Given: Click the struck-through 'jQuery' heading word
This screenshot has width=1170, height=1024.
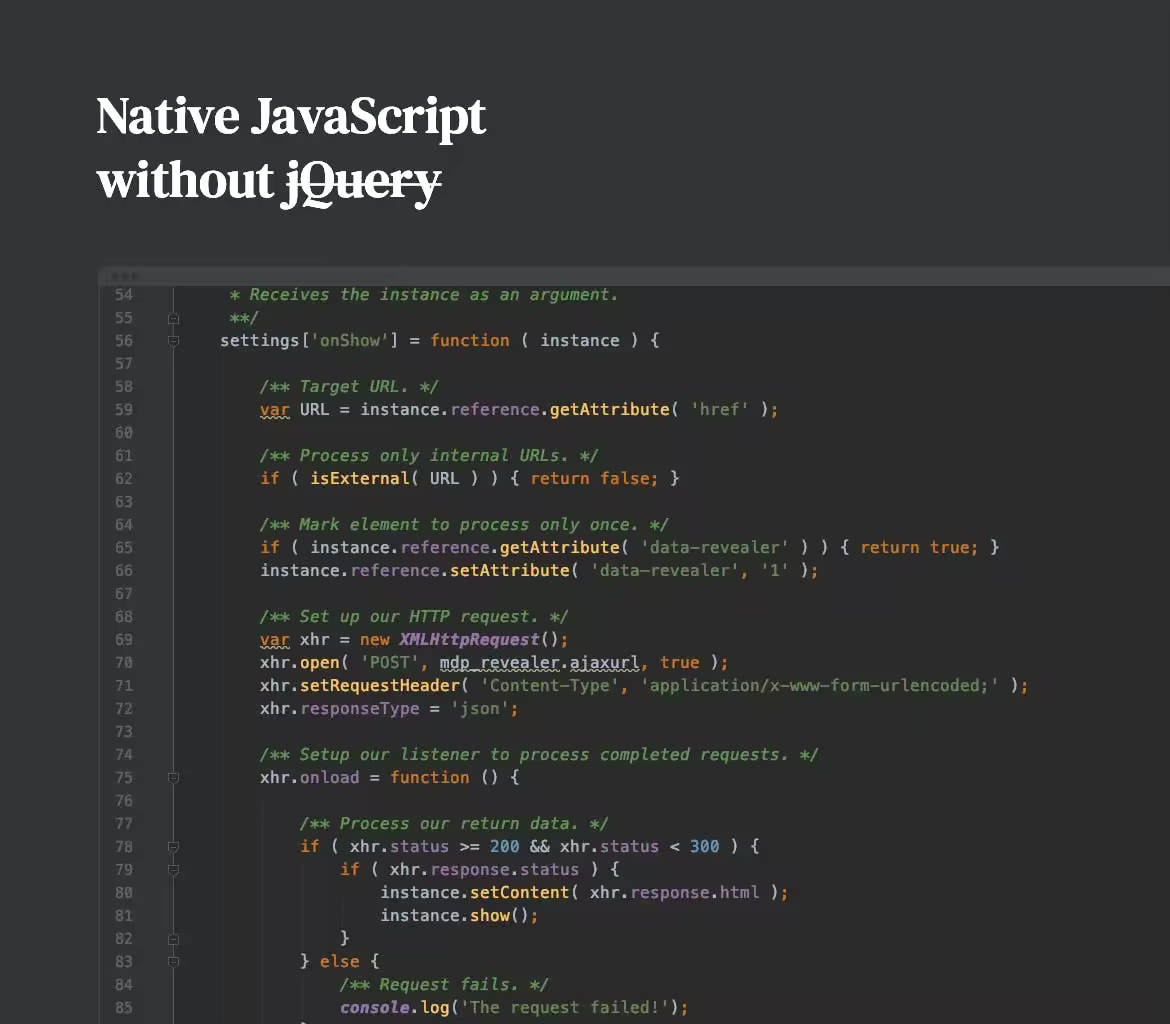Looking at the screenshot, I should point(362,183).
